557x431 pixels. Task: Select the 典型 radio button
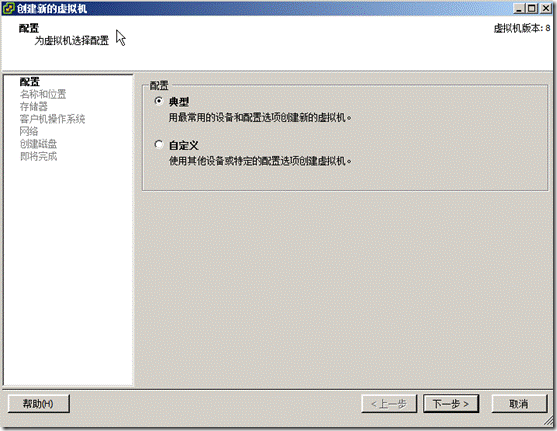[159, 101]
